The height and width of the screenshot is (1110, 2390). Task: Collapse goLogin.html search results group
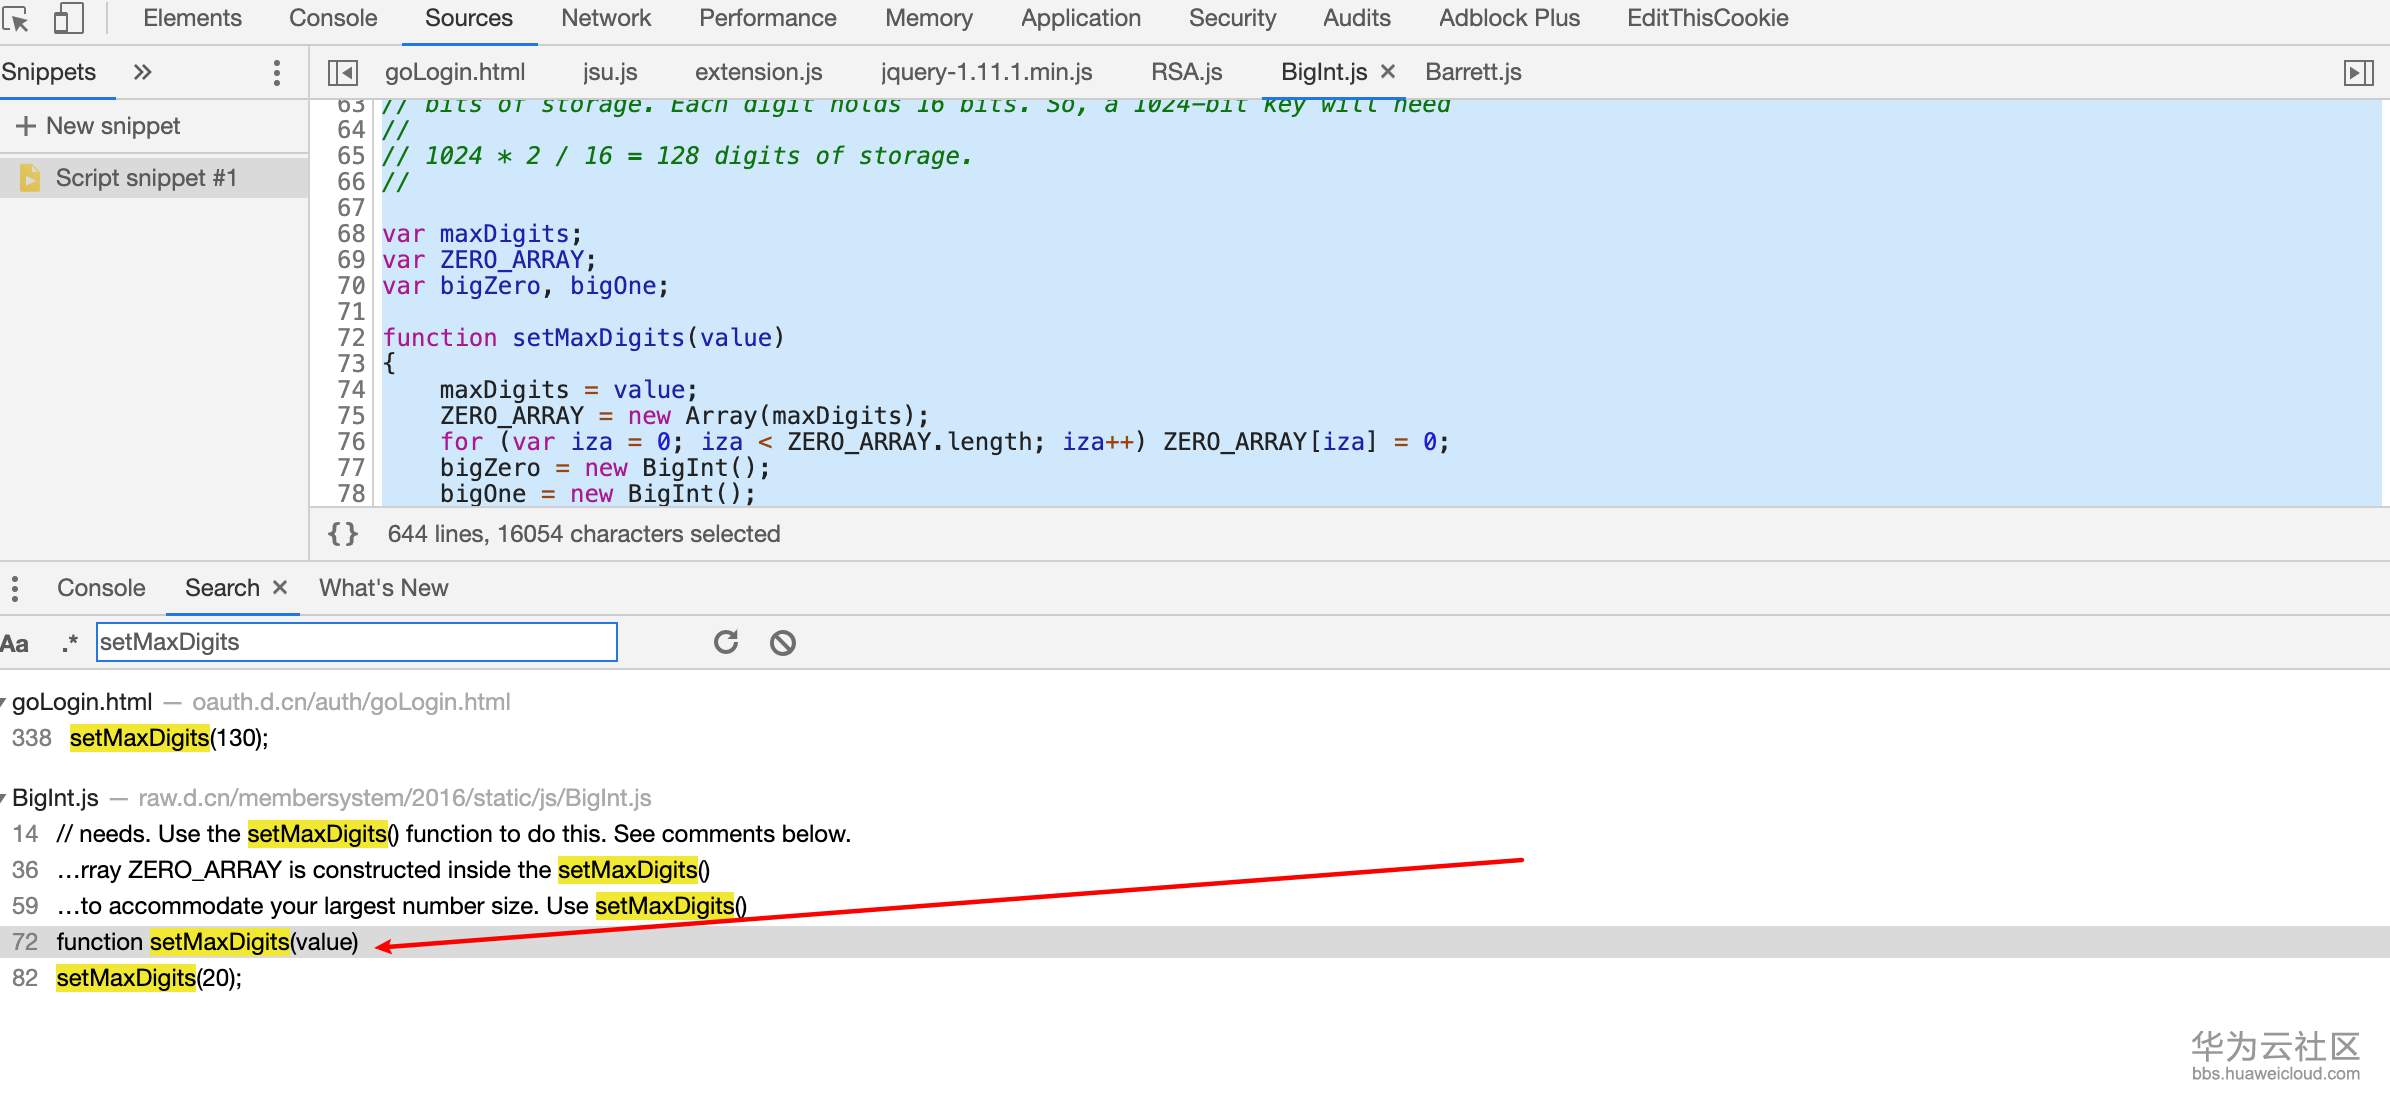pos(5,703)
